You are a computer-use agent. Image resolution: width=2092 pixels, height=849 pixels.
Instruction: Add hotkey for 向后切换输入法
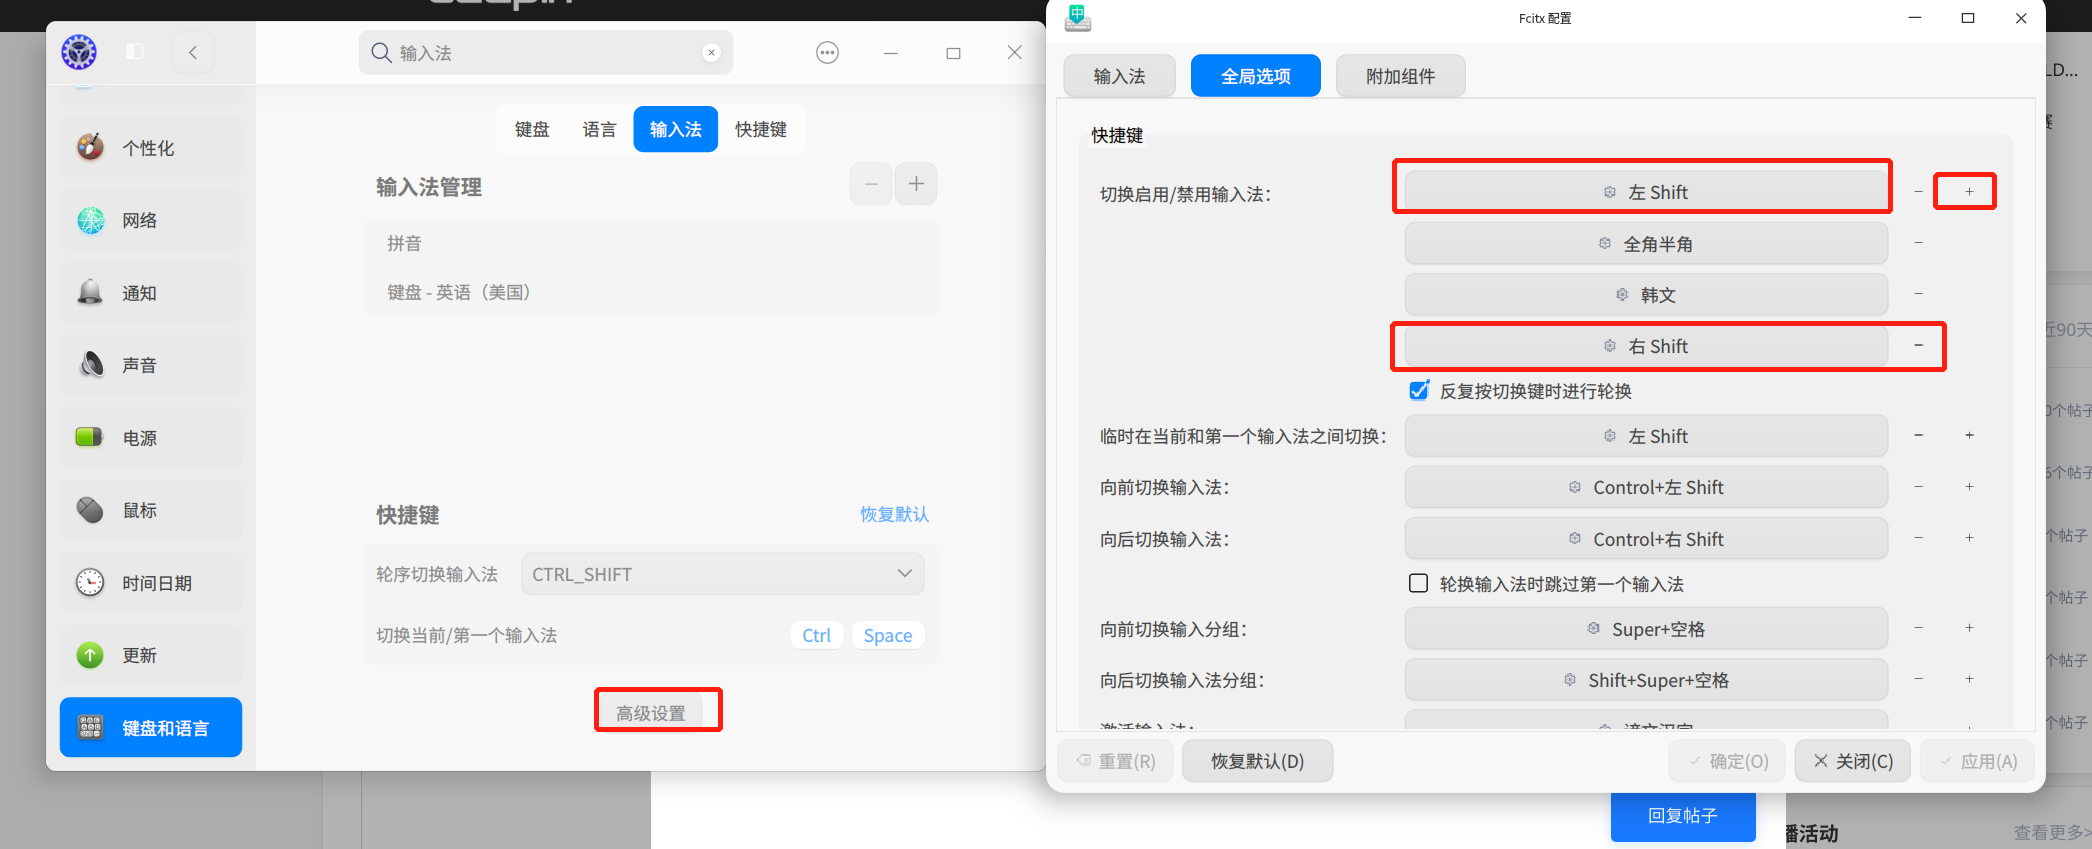click(x=1969, y=538)
